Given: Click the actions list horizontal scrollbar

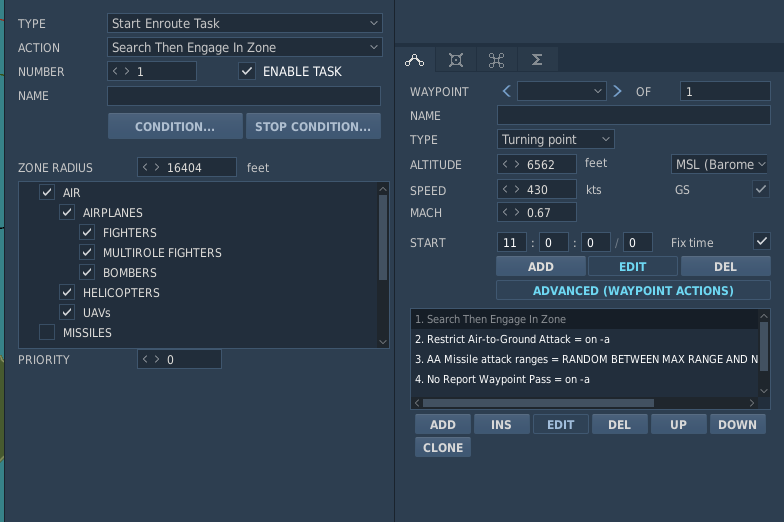Looking at the screenshot, I should (x=538, y=403).
